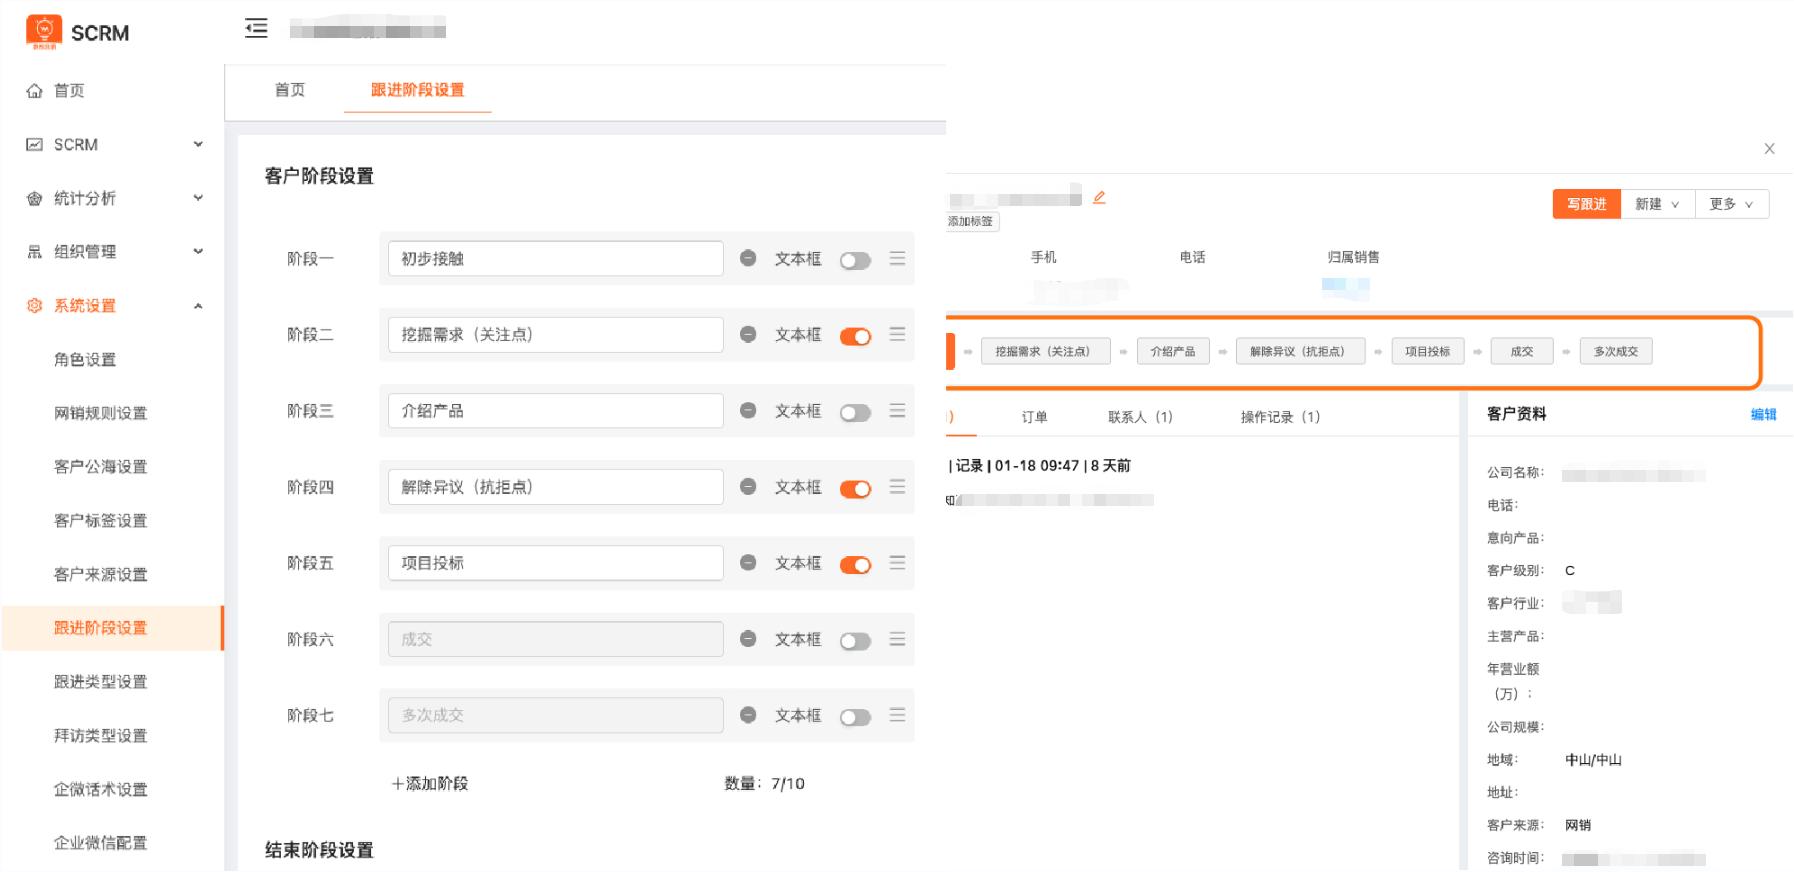
Task: Click the 写跟进 button
Action: [1587, 204]
